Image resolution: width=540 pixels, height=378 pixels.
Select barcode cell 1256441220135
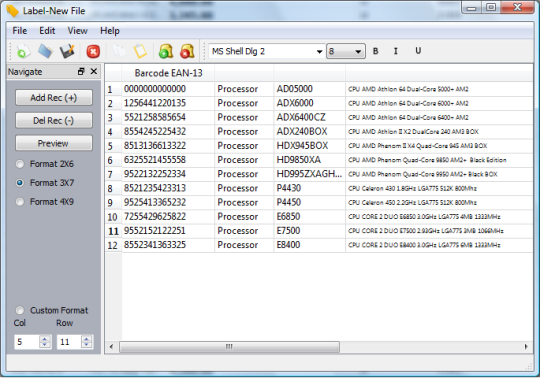click(x=168, y=103)
